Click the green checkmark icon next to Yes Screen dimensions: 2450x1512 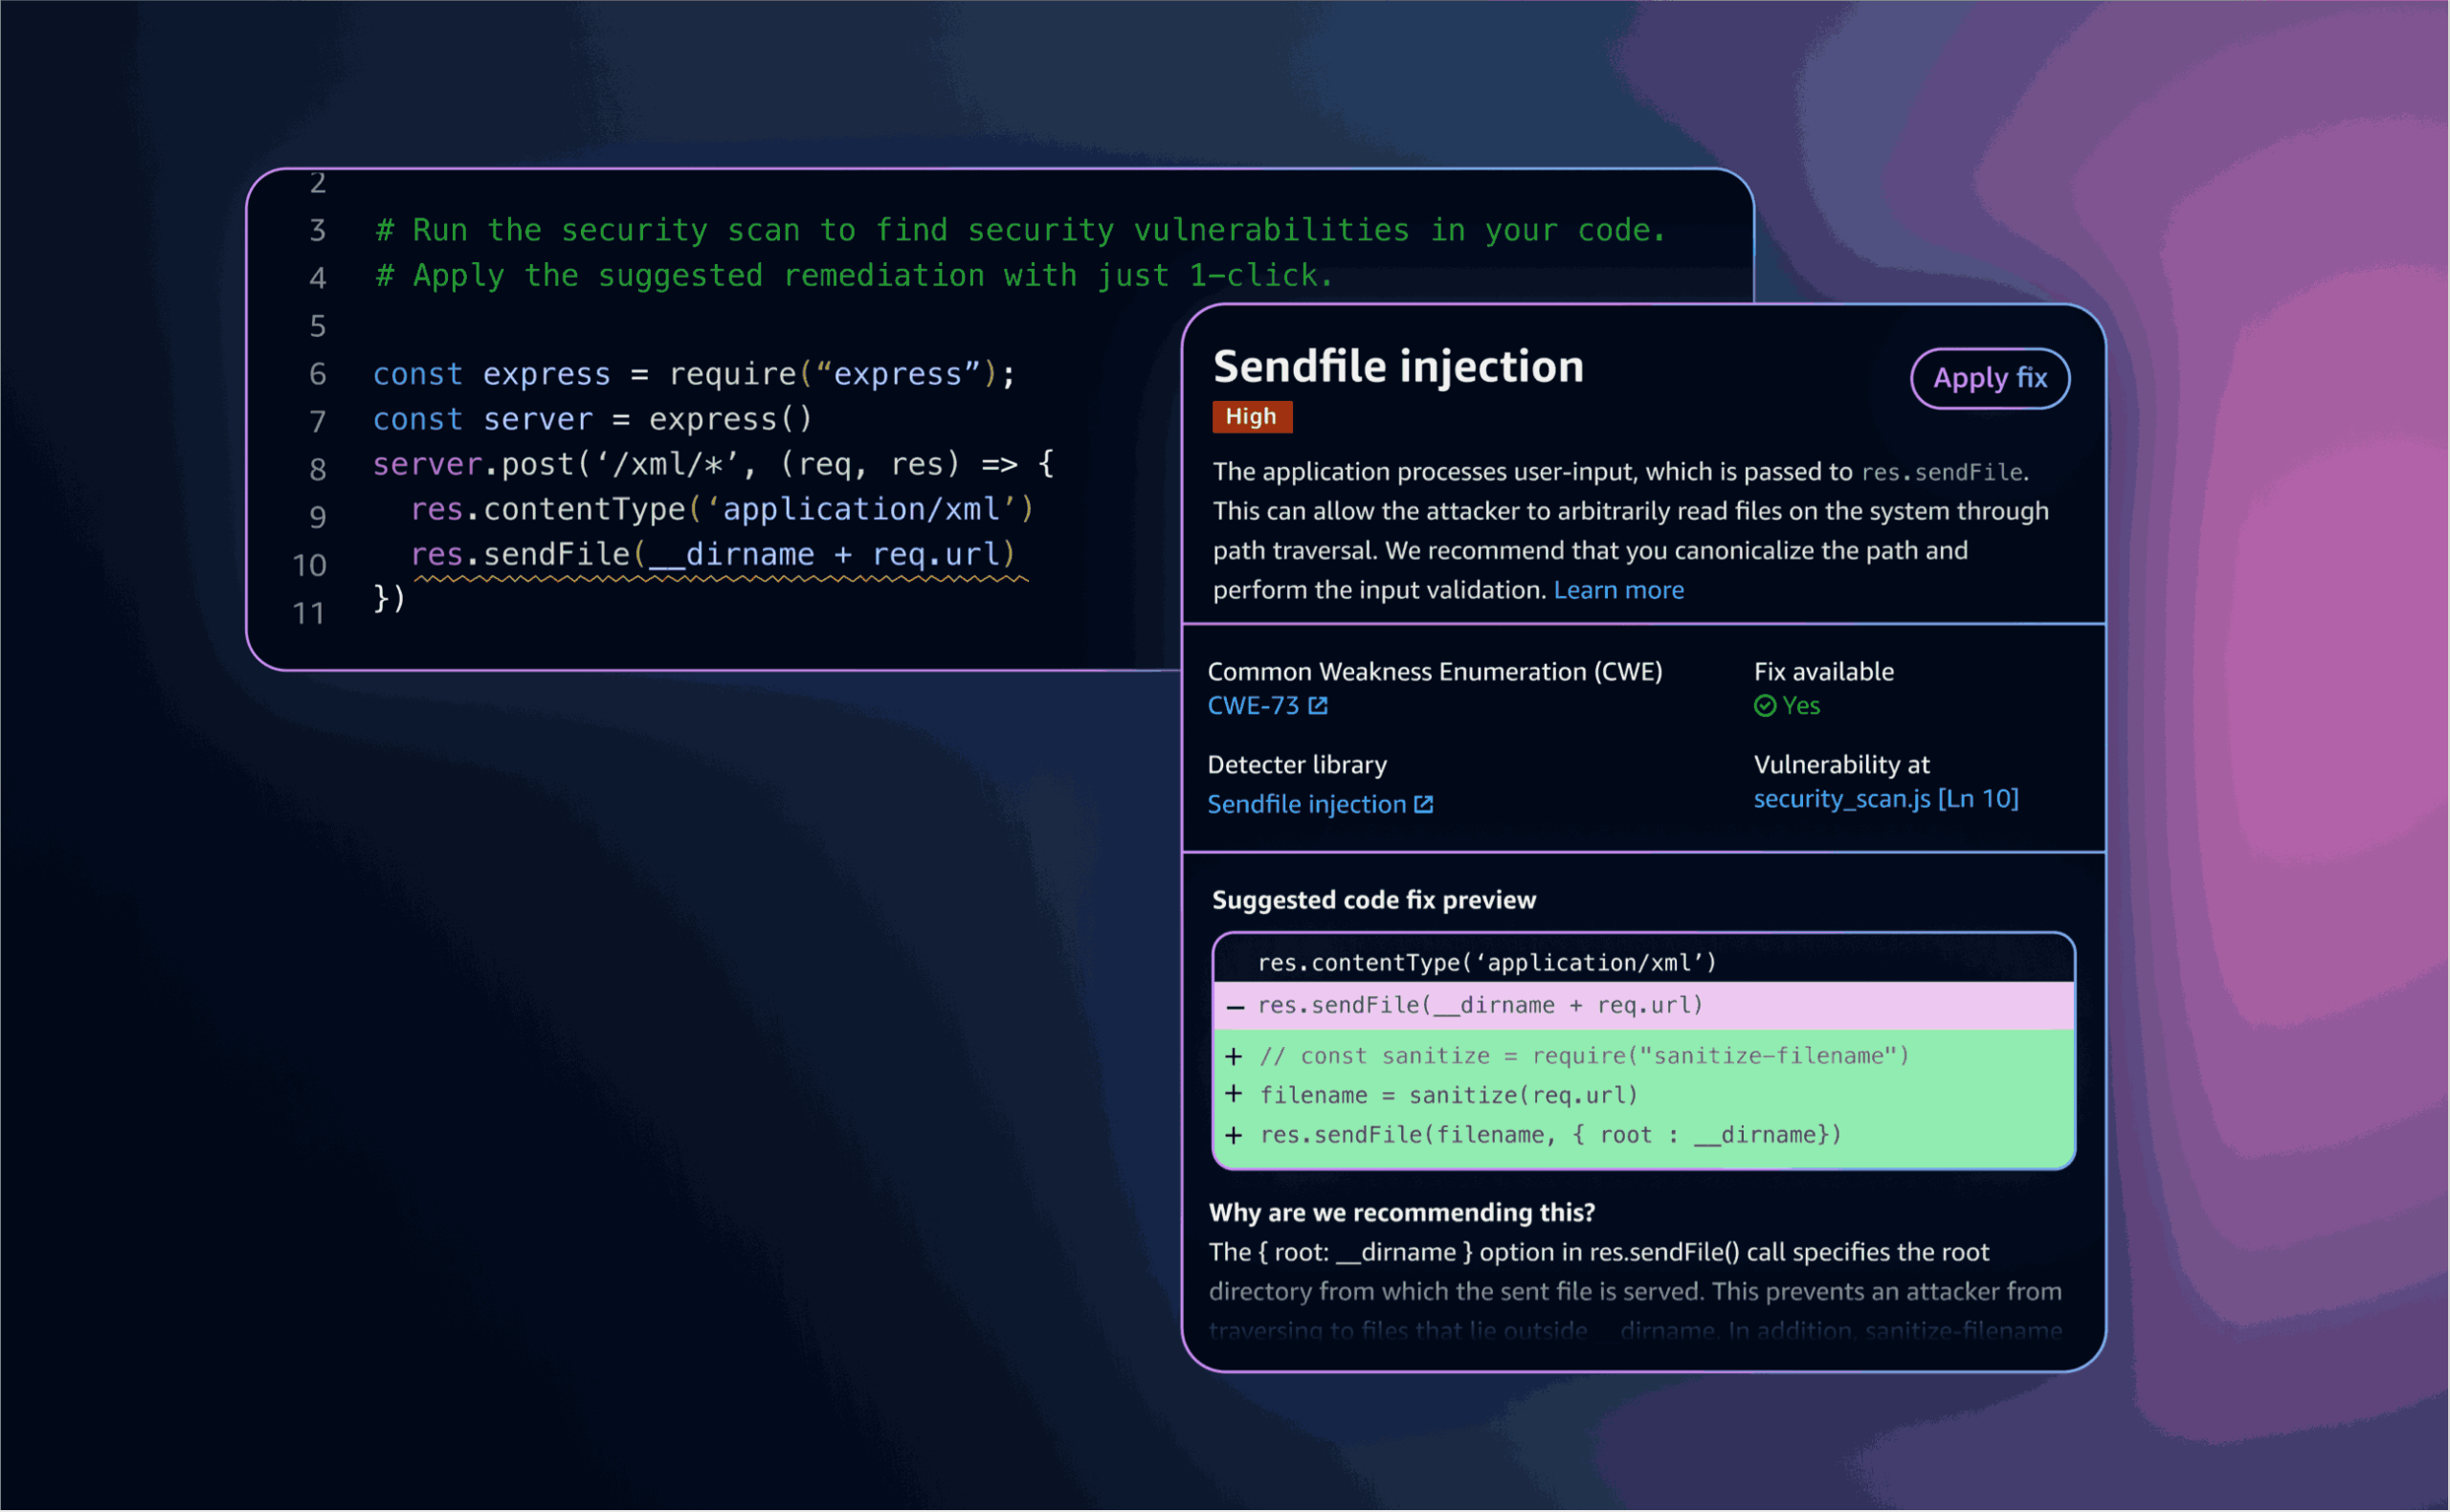(x=1764, y=706)
